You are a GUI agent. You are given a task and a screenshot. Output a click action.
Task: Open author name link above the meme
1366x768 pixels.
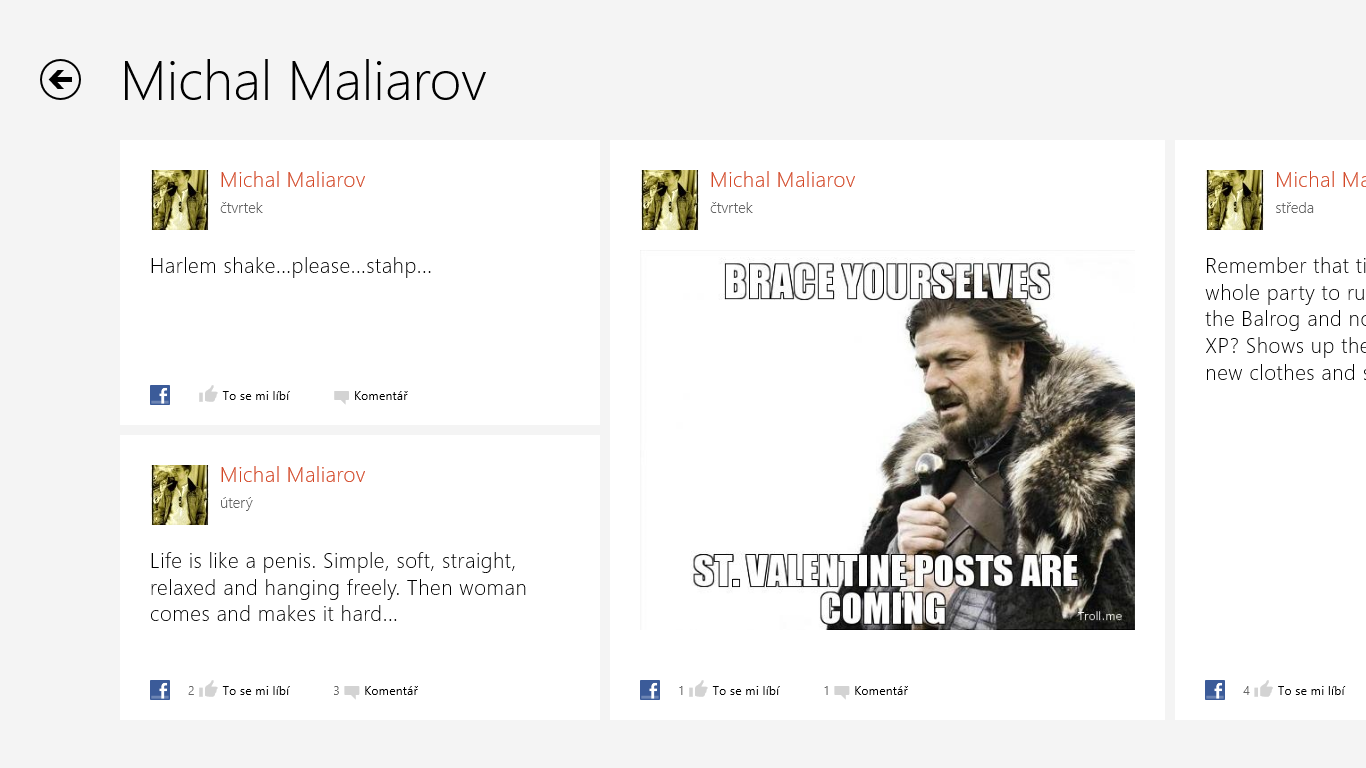[783, 180]
